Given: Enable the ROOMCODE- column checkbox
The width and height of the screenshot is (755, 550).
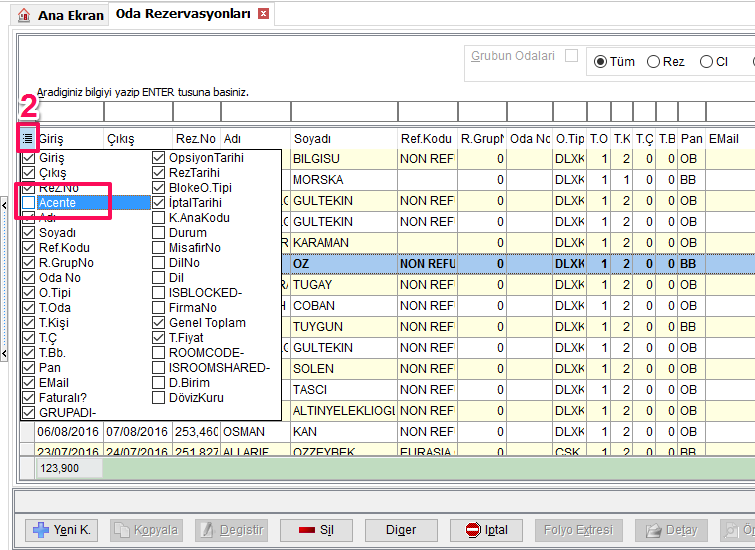Looking at the screenshot, I should pyautogui.click(x=158, y=353).
